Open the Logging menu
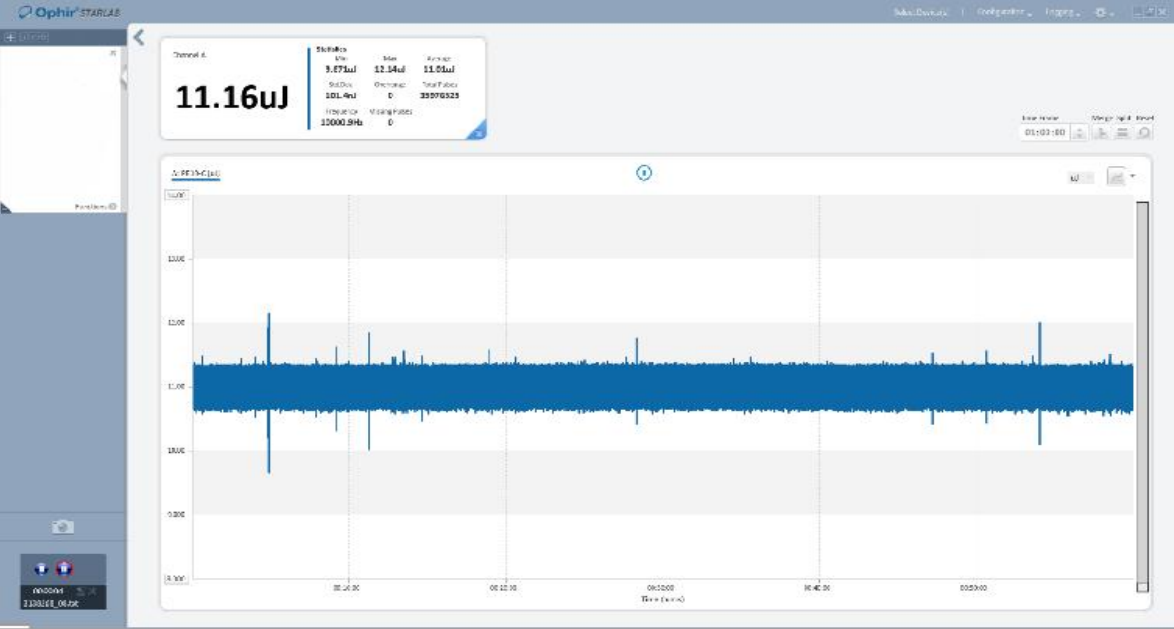The height and width of the screenshot is (629, 1174). (x=1061, y=12)
